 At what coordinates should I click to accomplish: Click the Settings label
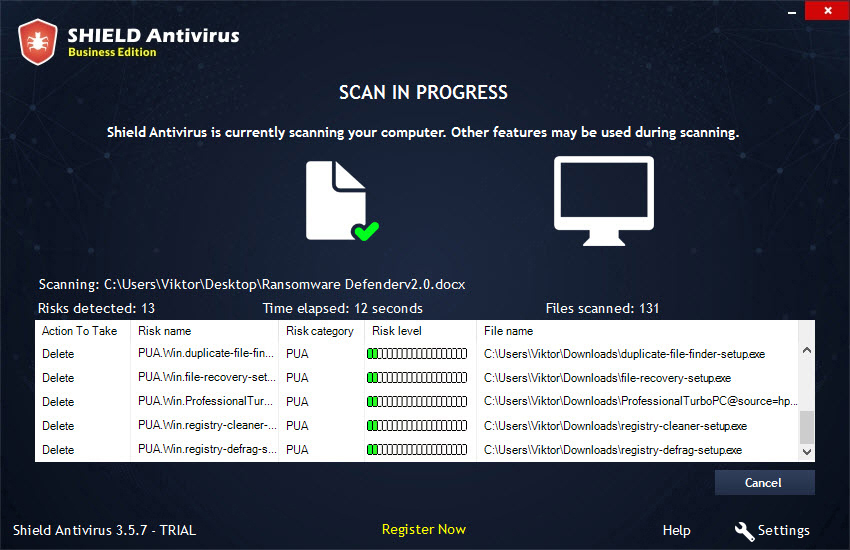783,530
